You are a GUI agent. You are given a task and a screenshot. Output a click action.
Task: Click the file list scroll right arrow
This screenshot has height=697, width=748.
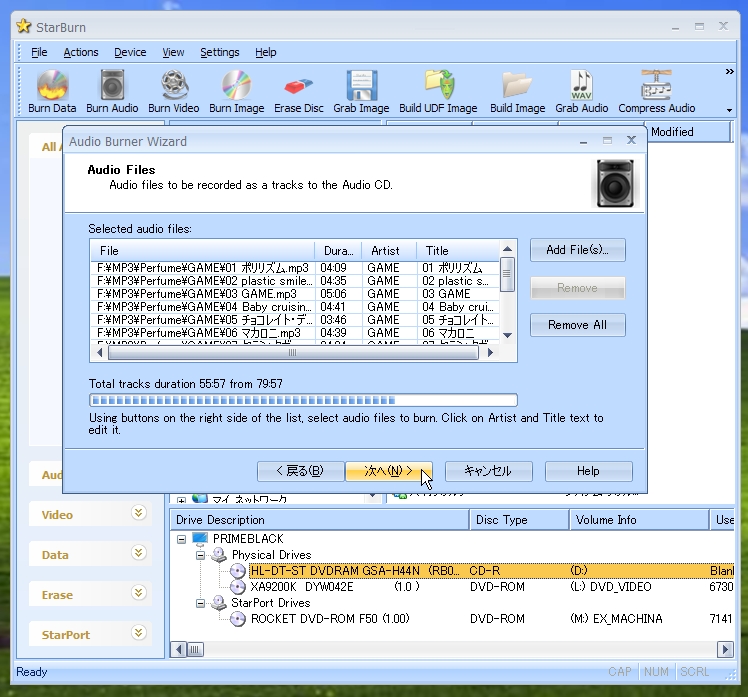point(490,353)
